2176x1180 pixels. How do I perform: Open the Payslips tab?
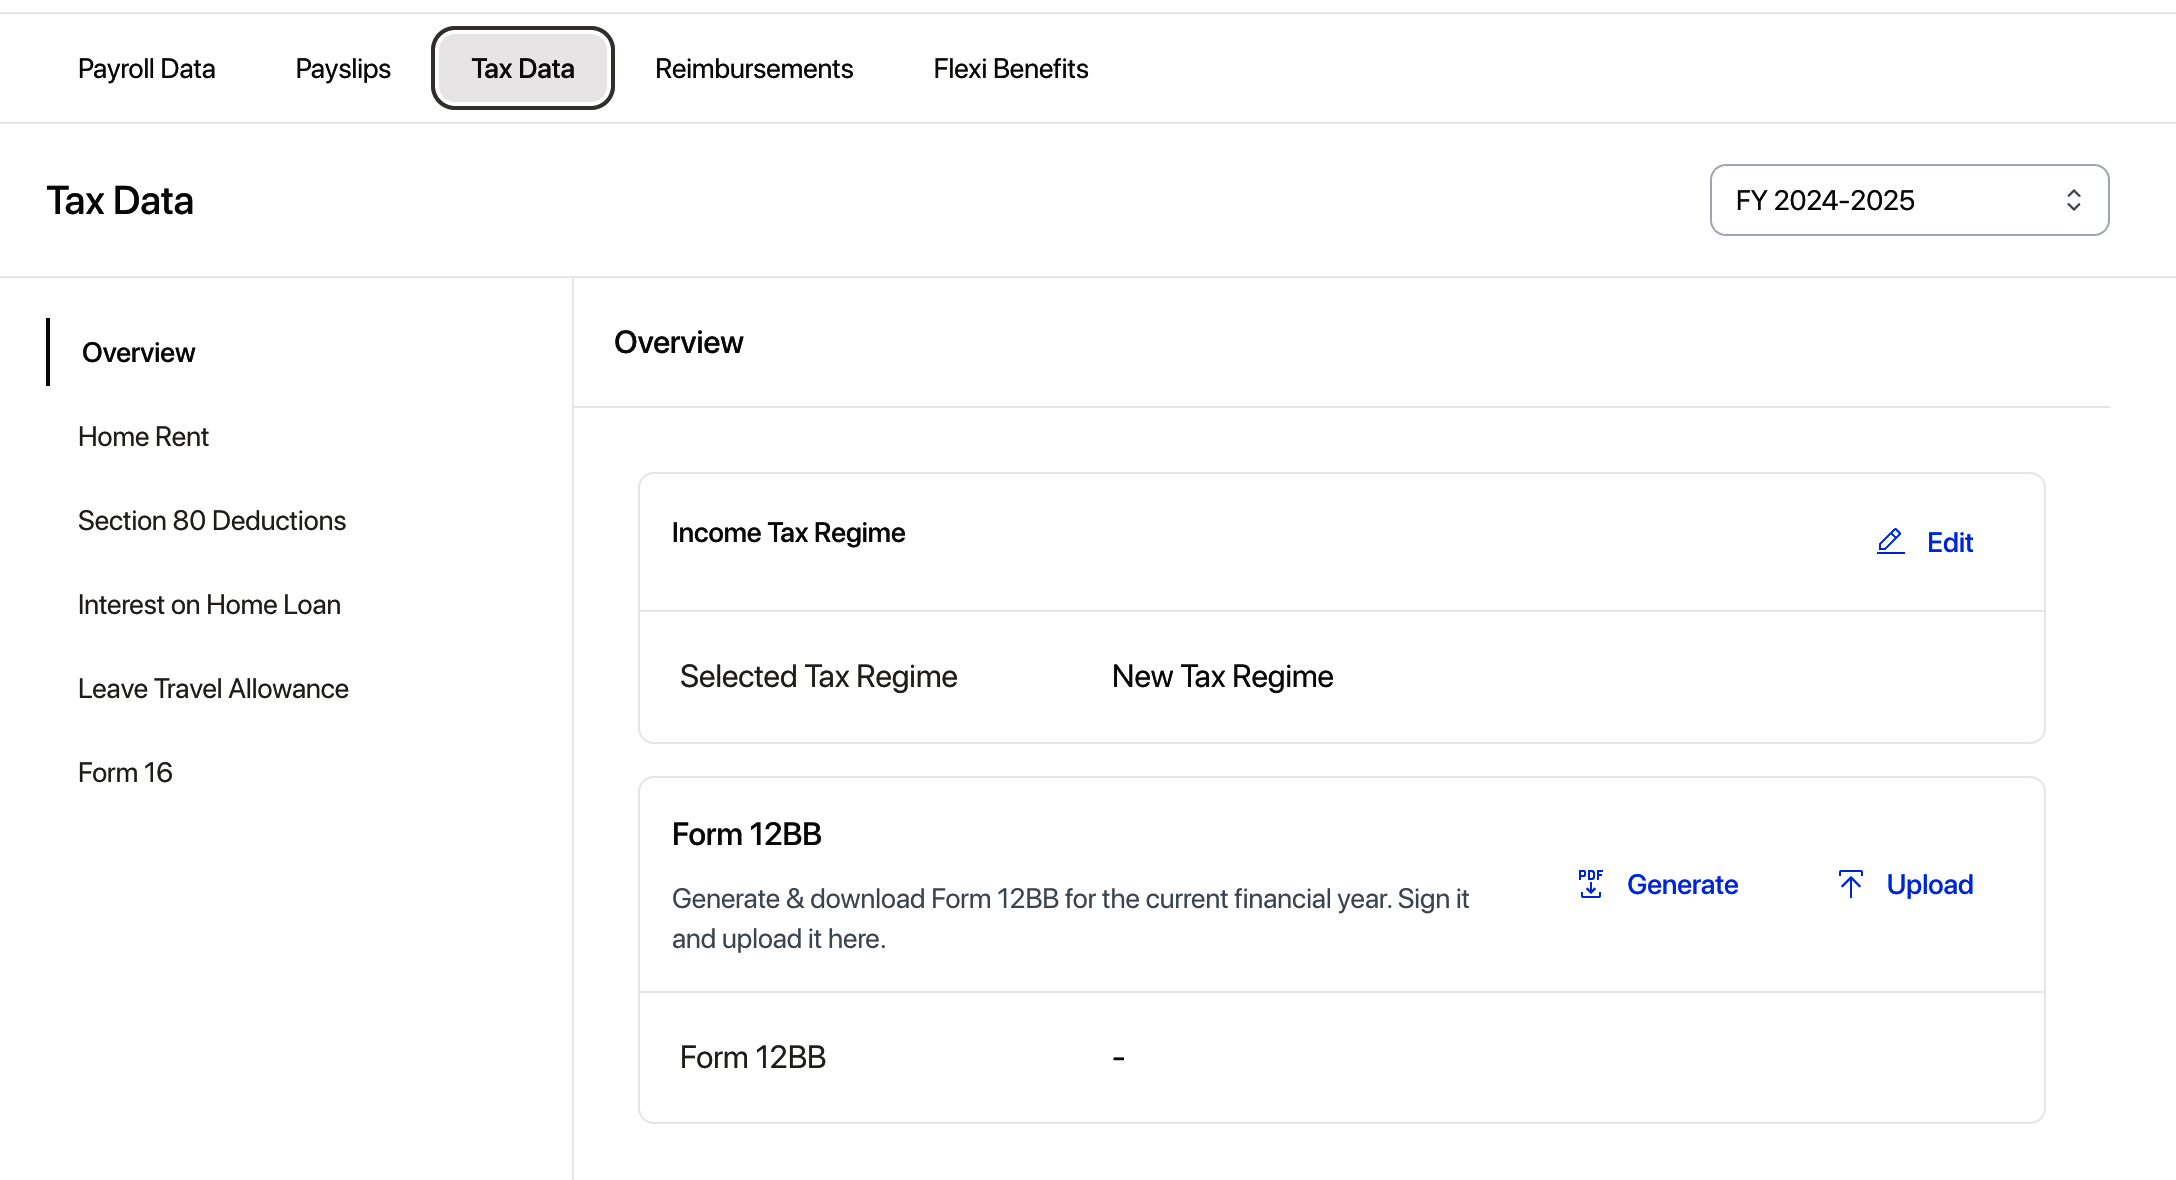[x=343, y=68]
